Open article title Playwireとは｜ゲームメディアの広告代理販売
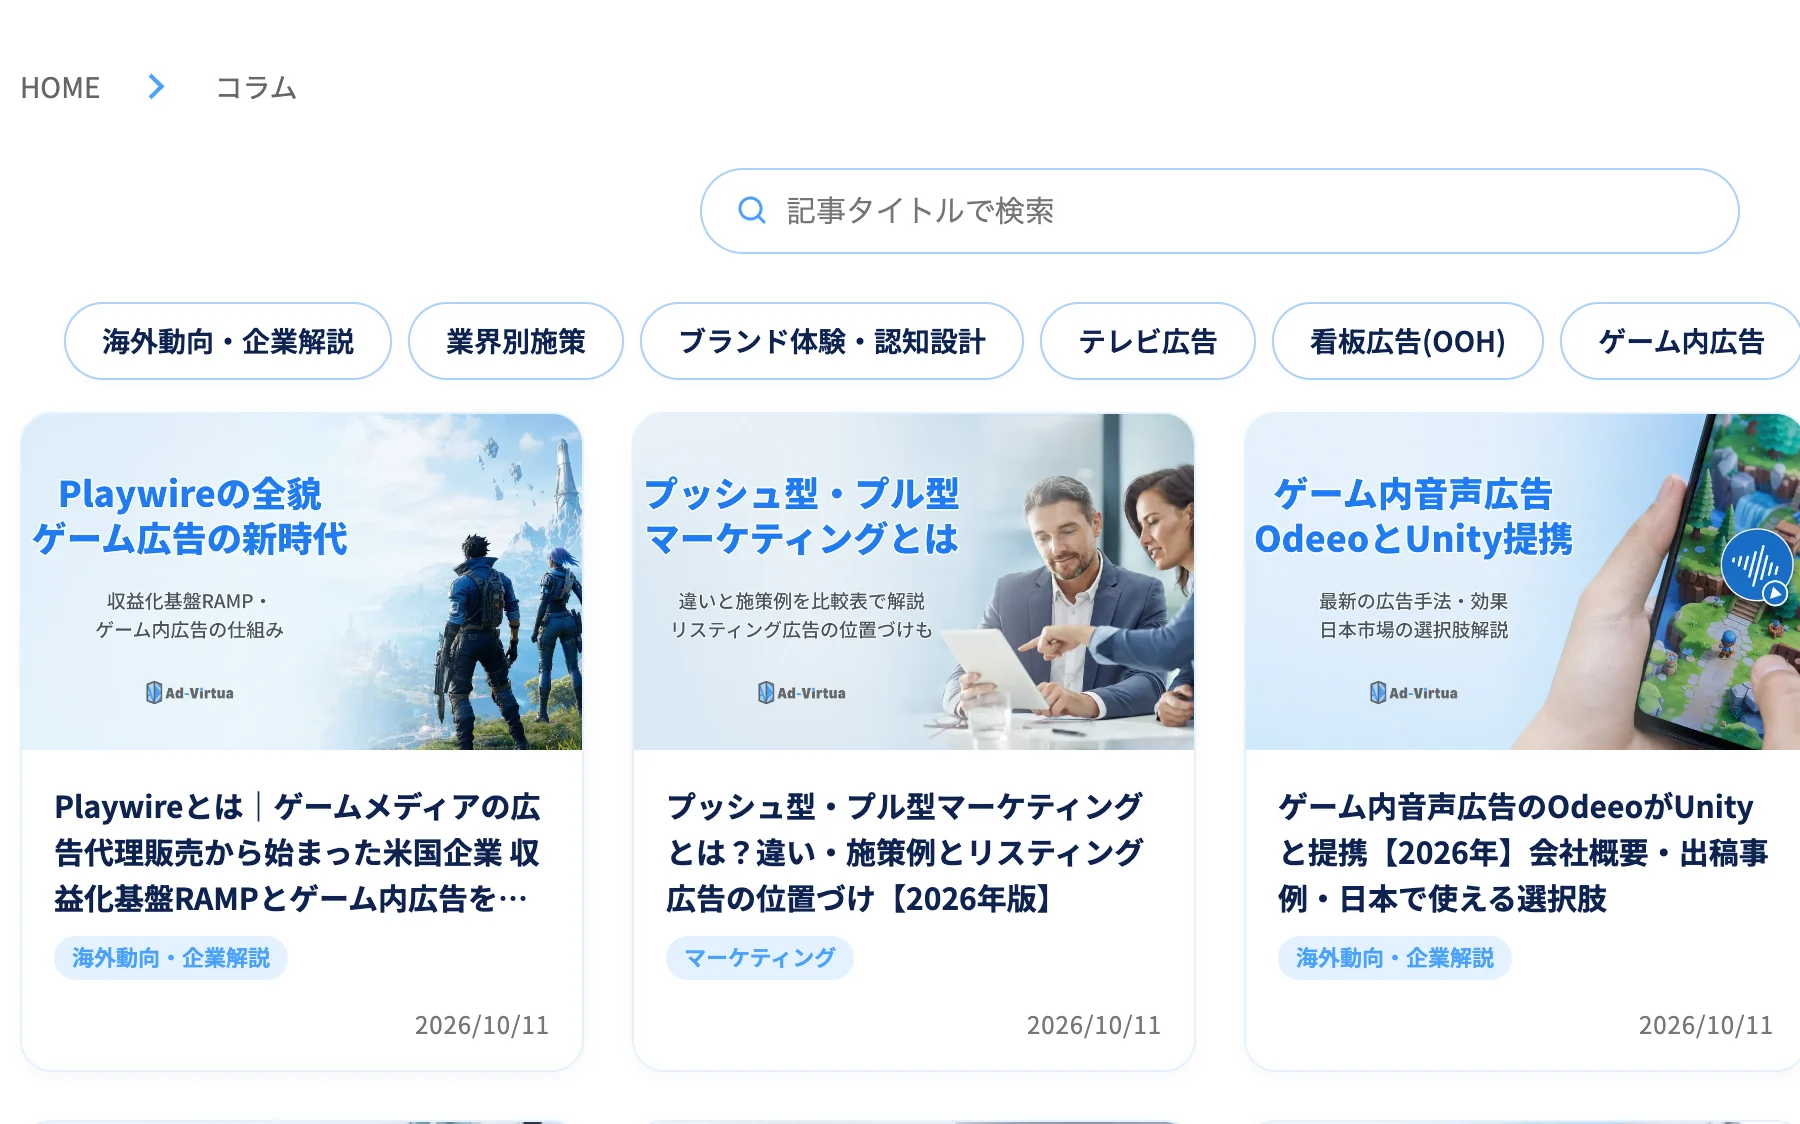Viewport: 1800px width, 1124px height. [298, 853]
